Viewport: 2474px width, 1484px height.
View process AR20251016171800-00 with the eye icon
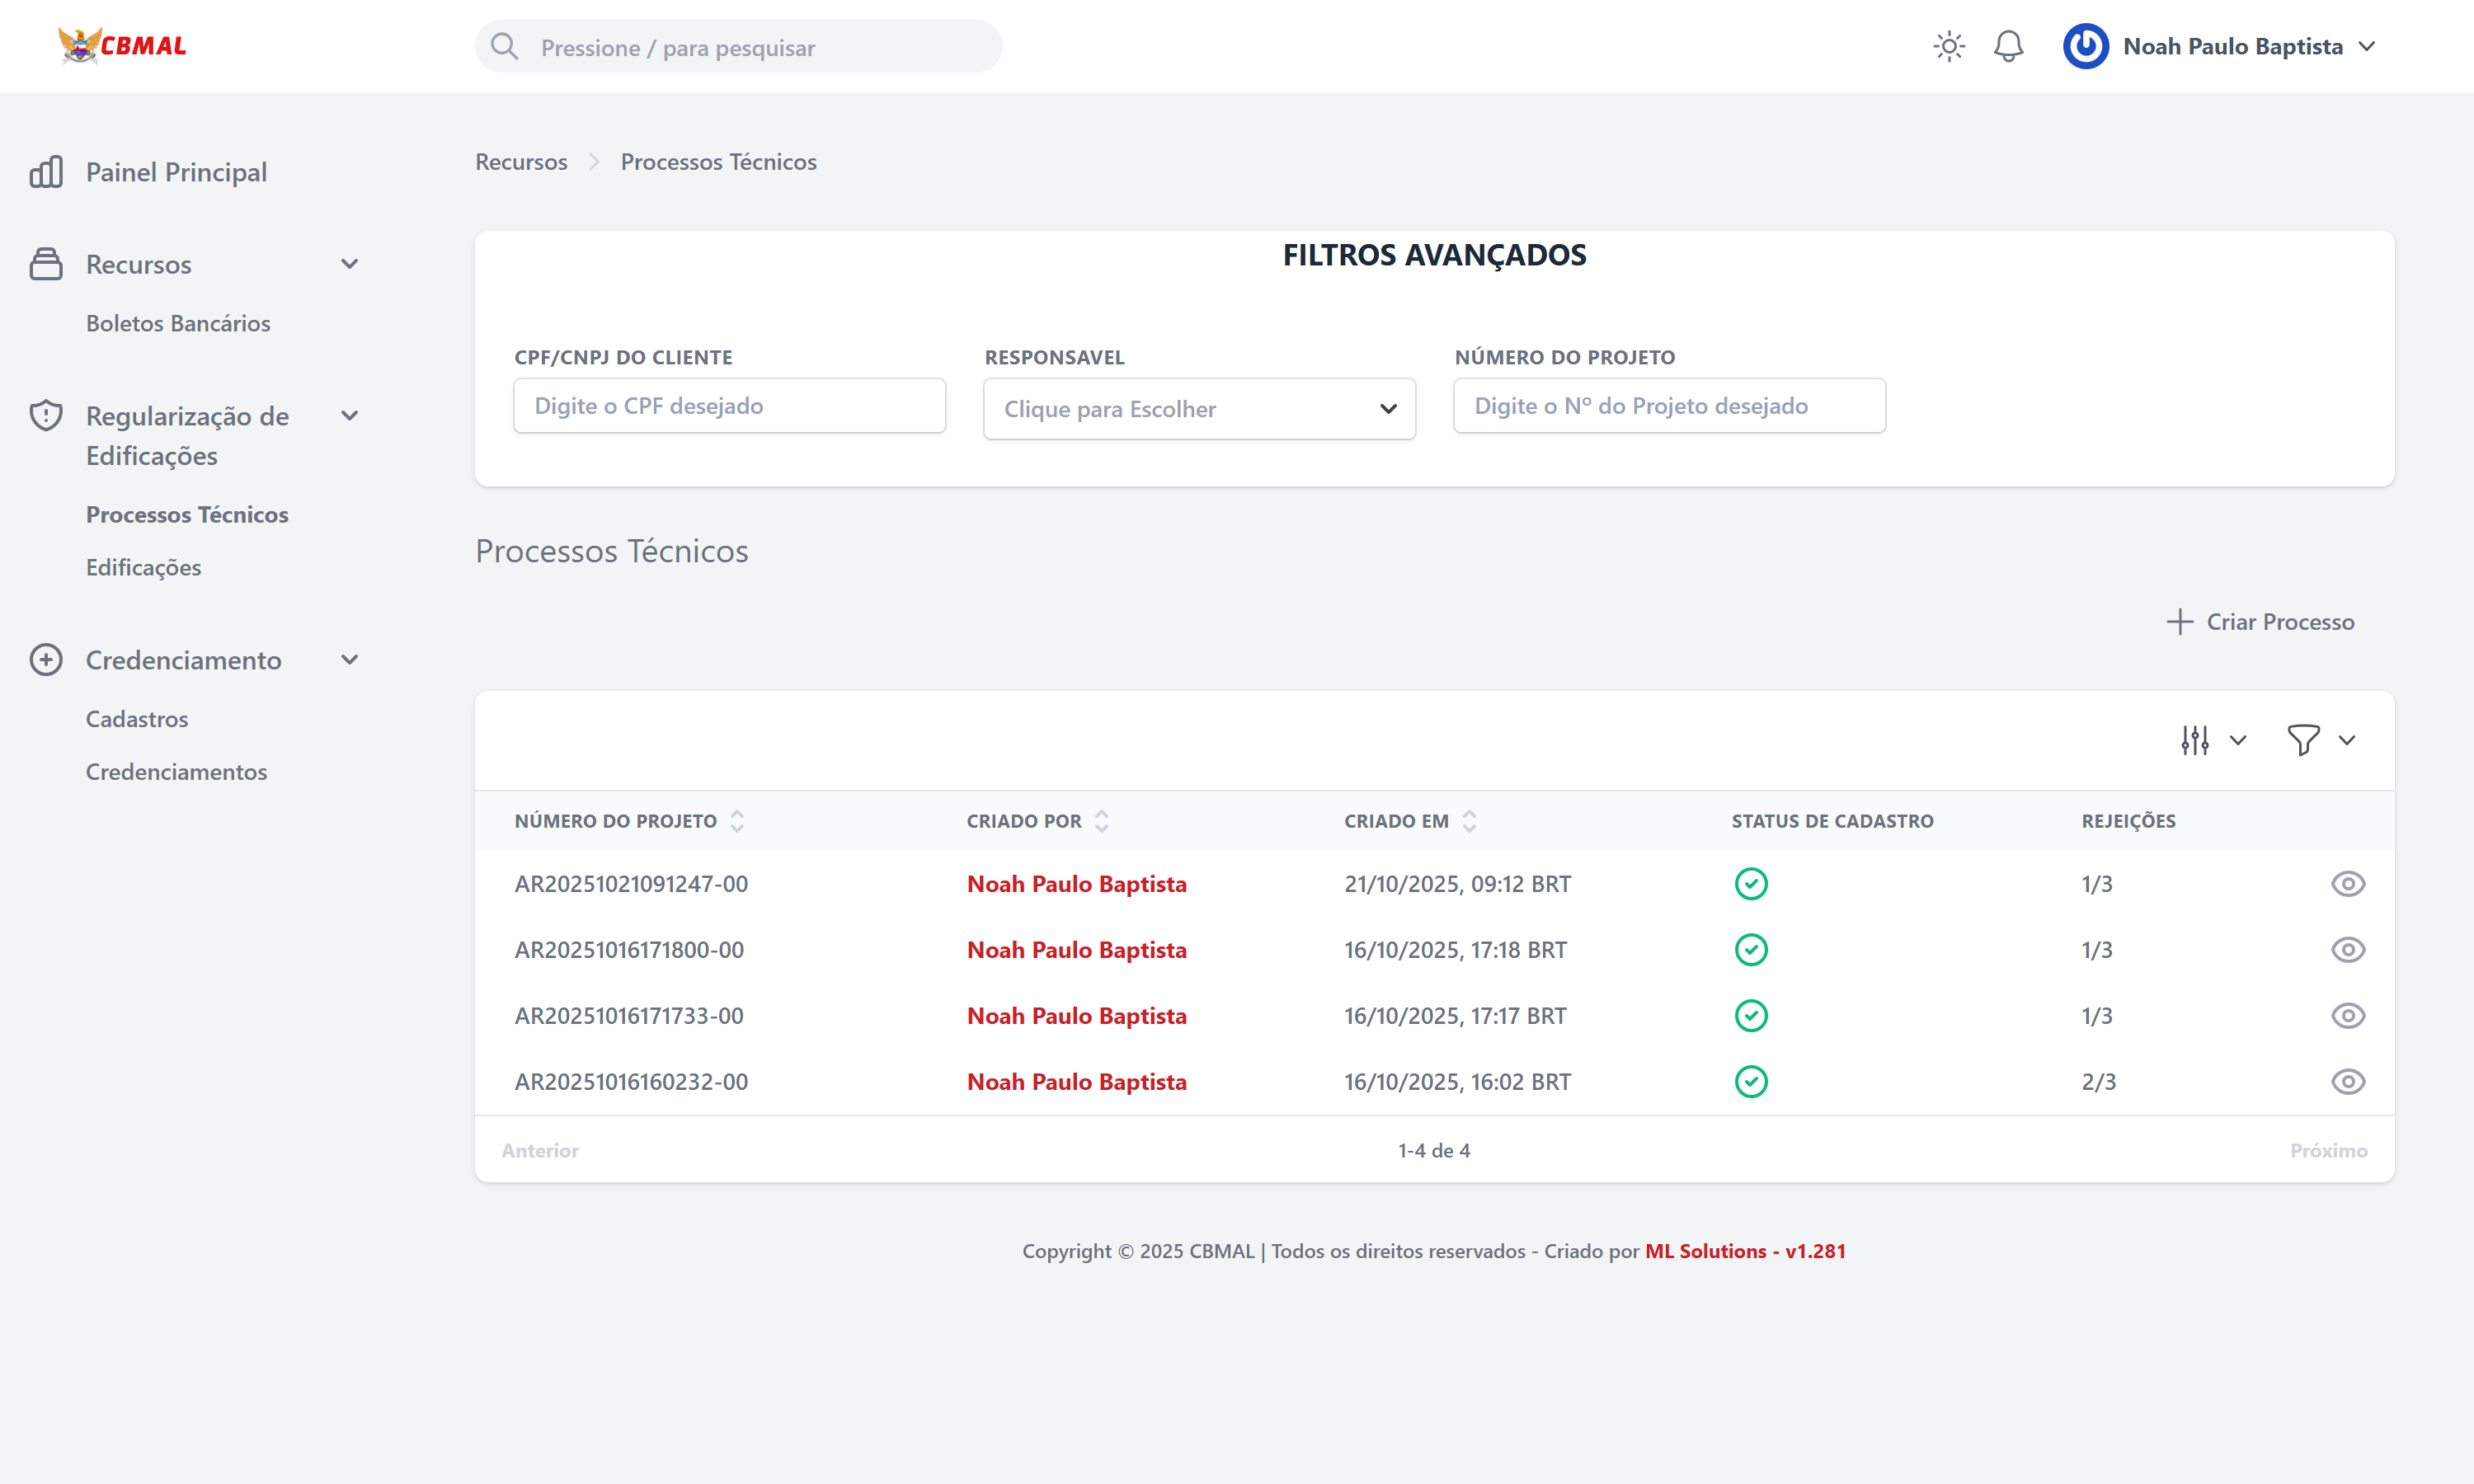click(2347, 950)
